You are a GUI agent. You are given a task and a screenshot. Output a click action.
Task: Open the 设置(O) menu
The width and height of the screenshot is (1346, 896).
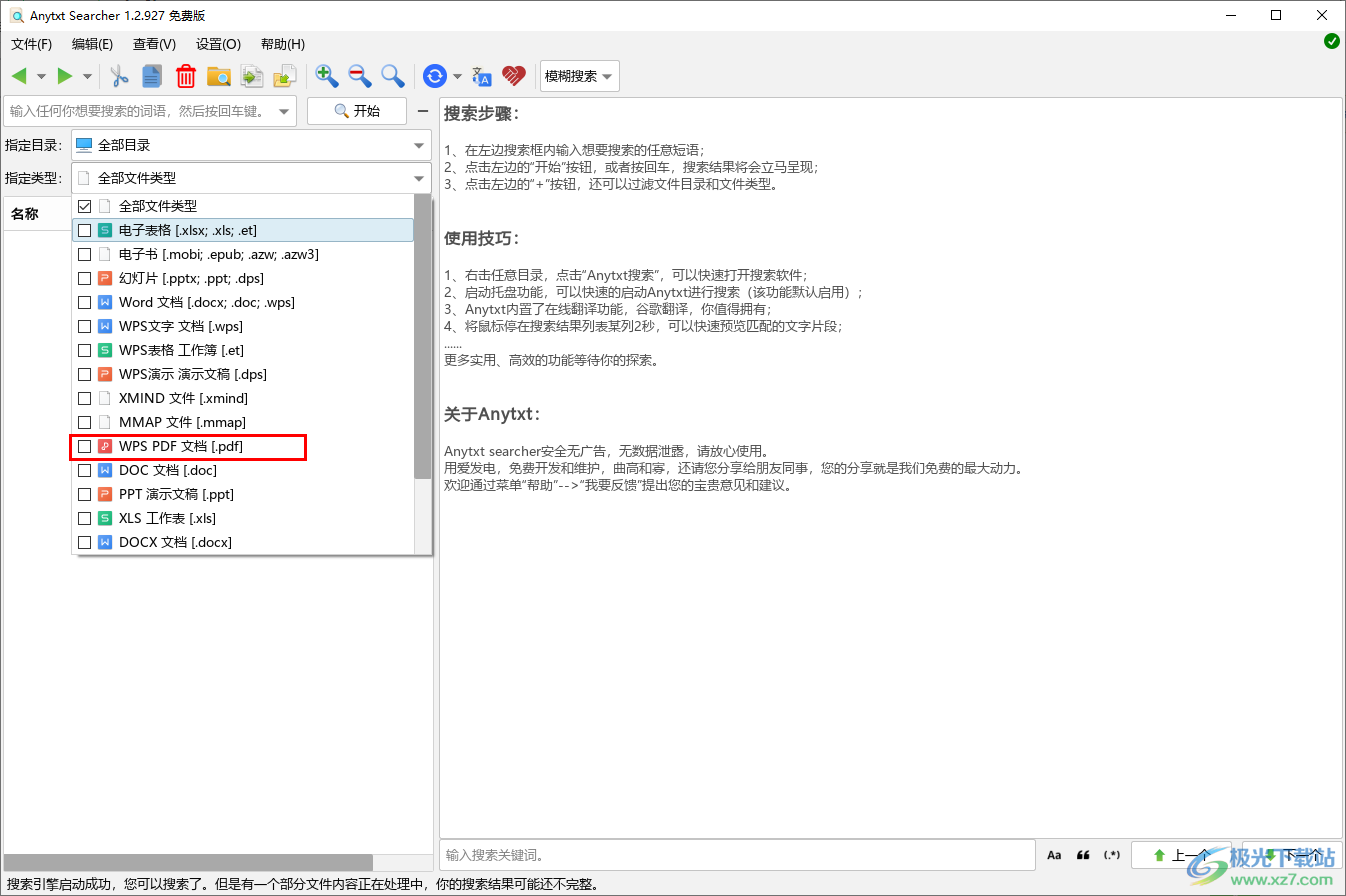coord(218,44)
